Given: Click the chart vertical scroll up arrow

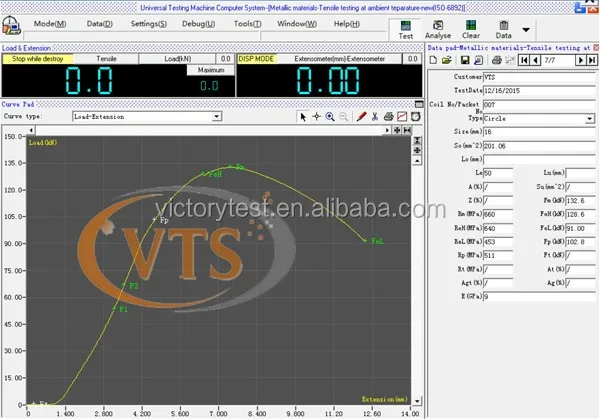Looking at the screenshot, I should point(417,161).
